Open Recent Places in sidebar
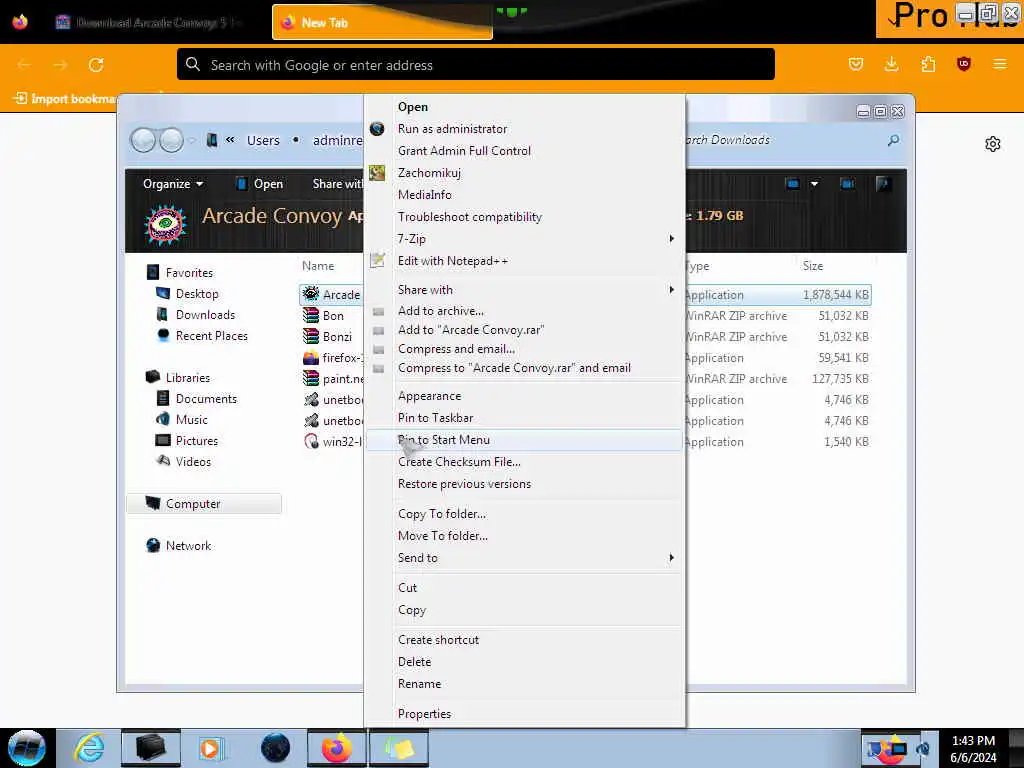Image resolution: width=1024 pixels, height=768 pixels. 202,336
